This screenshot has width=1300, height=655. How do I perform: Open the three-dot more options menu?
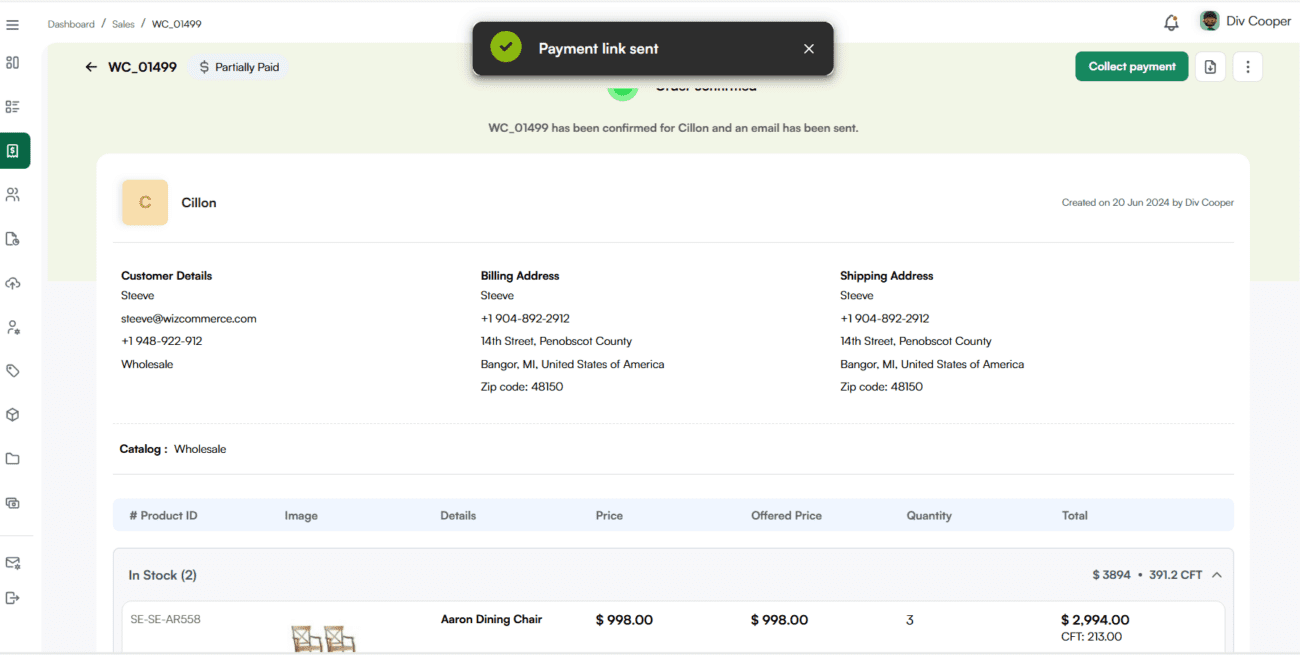(x=1247, y=67)
